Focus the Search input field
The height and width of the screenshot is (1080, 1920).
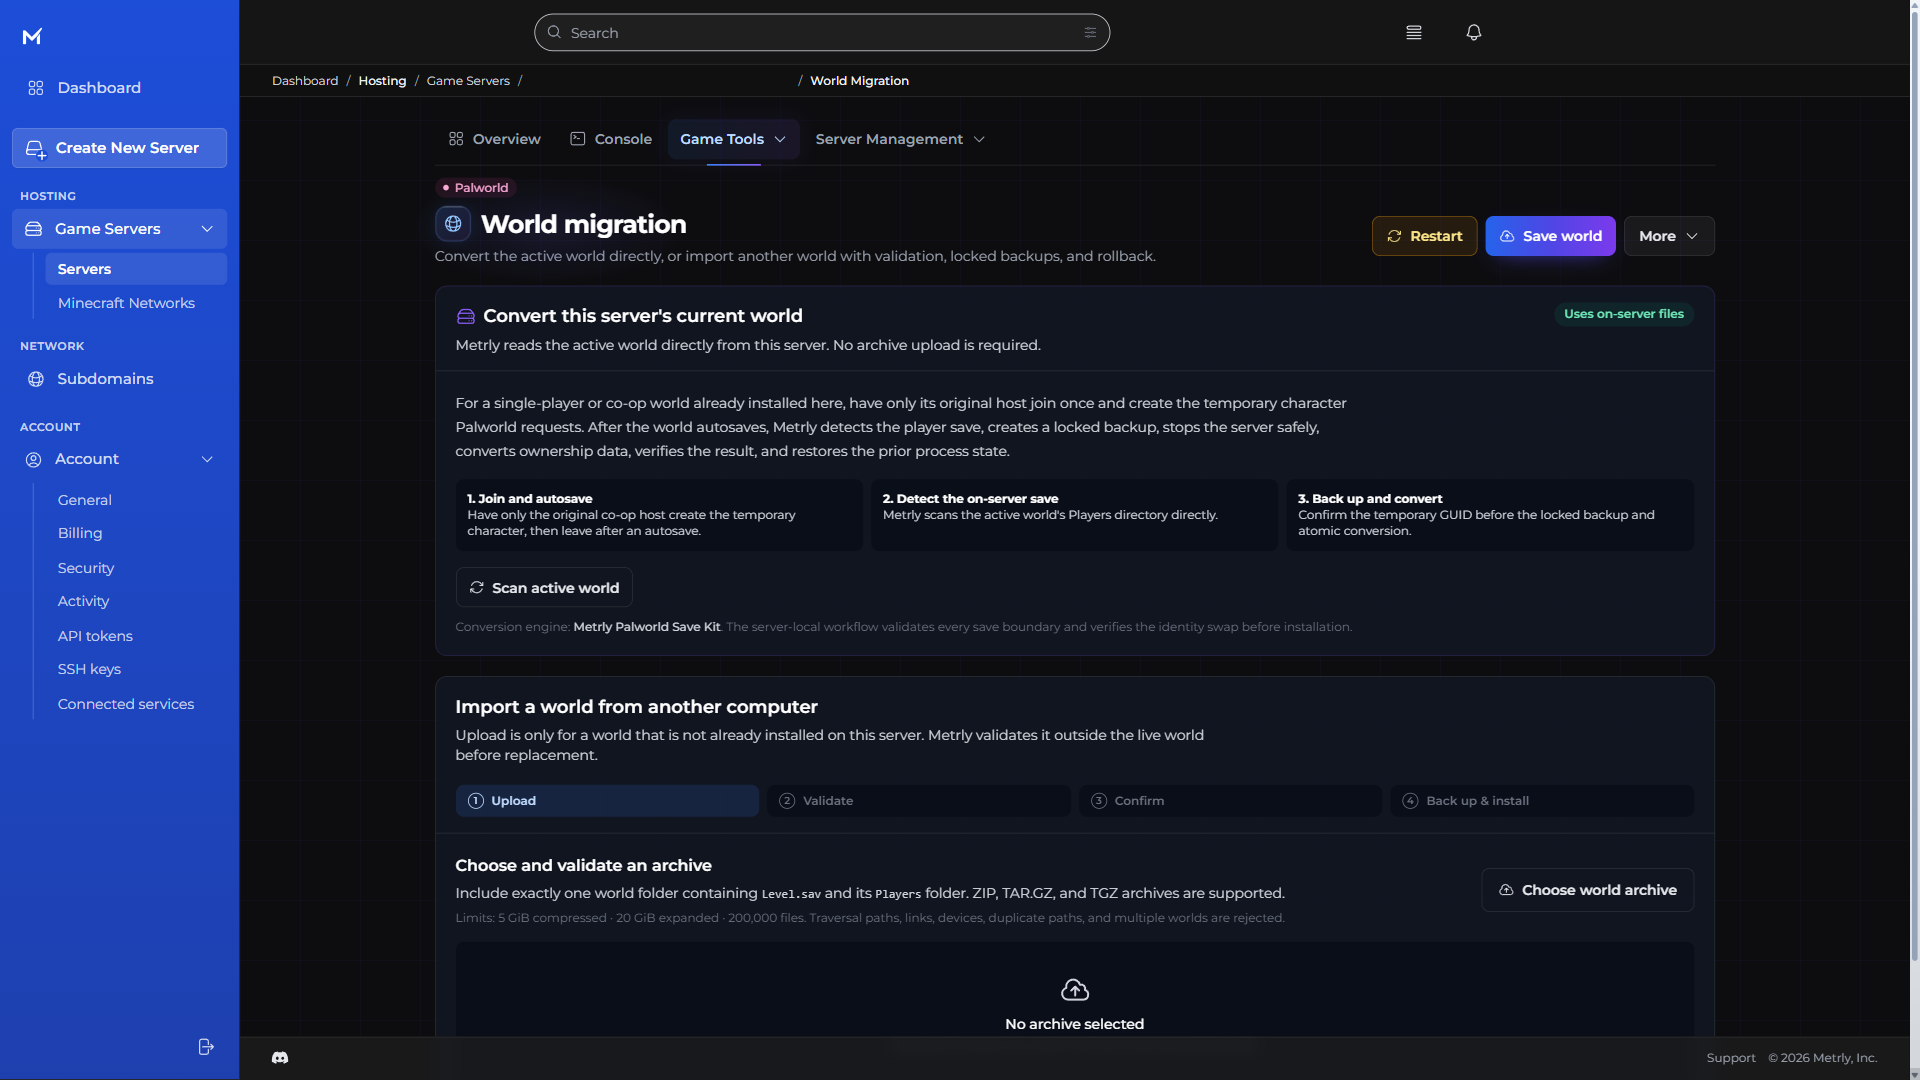[x=822, y=33]
